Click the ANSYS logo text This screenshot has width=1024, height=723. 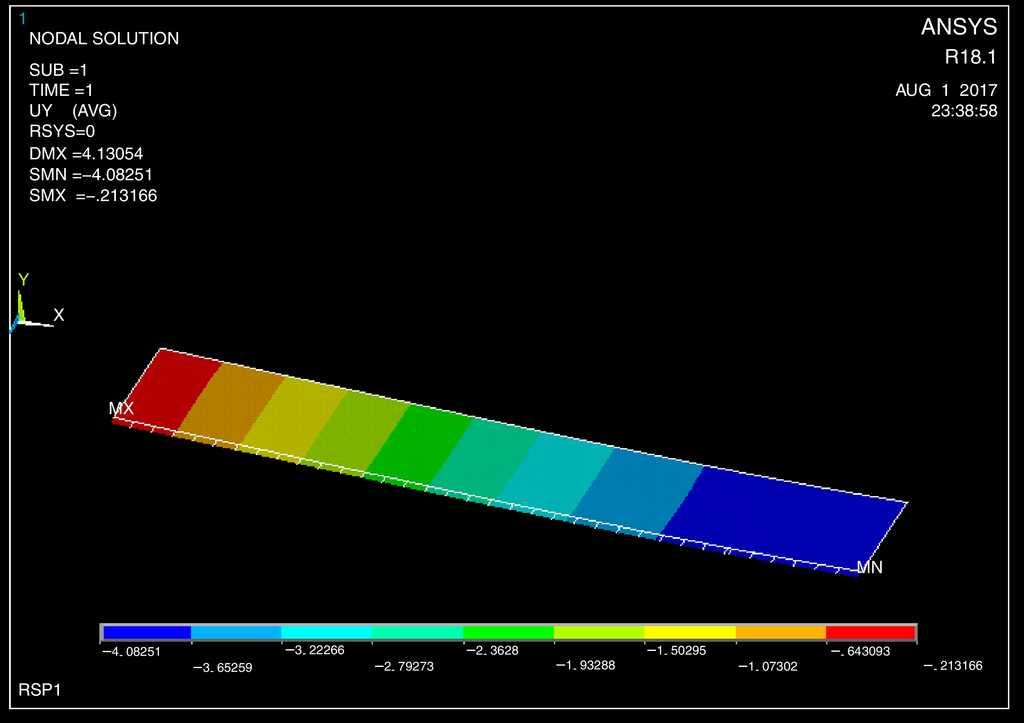[958, 28]
